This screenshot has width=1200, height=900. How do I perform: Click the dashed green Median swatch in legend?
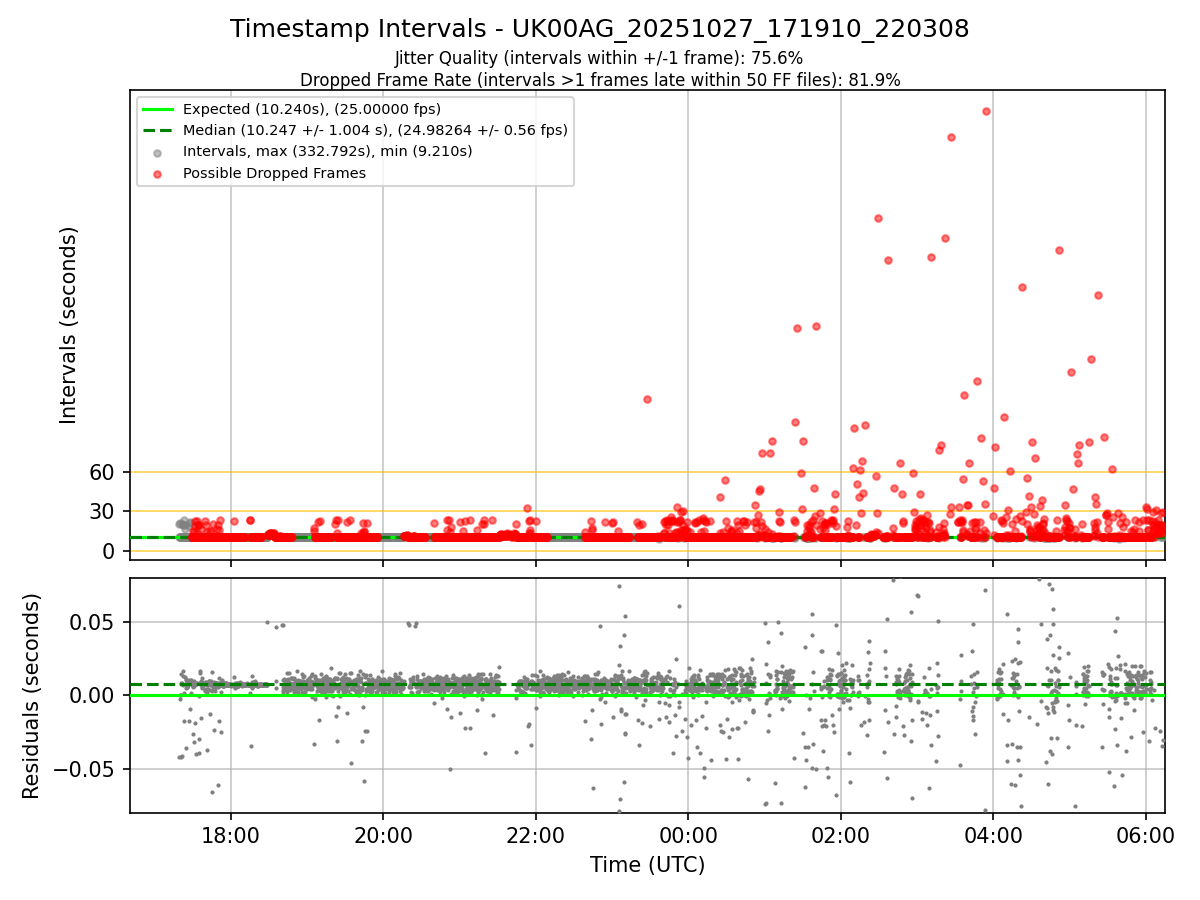[x=158, y=130]
